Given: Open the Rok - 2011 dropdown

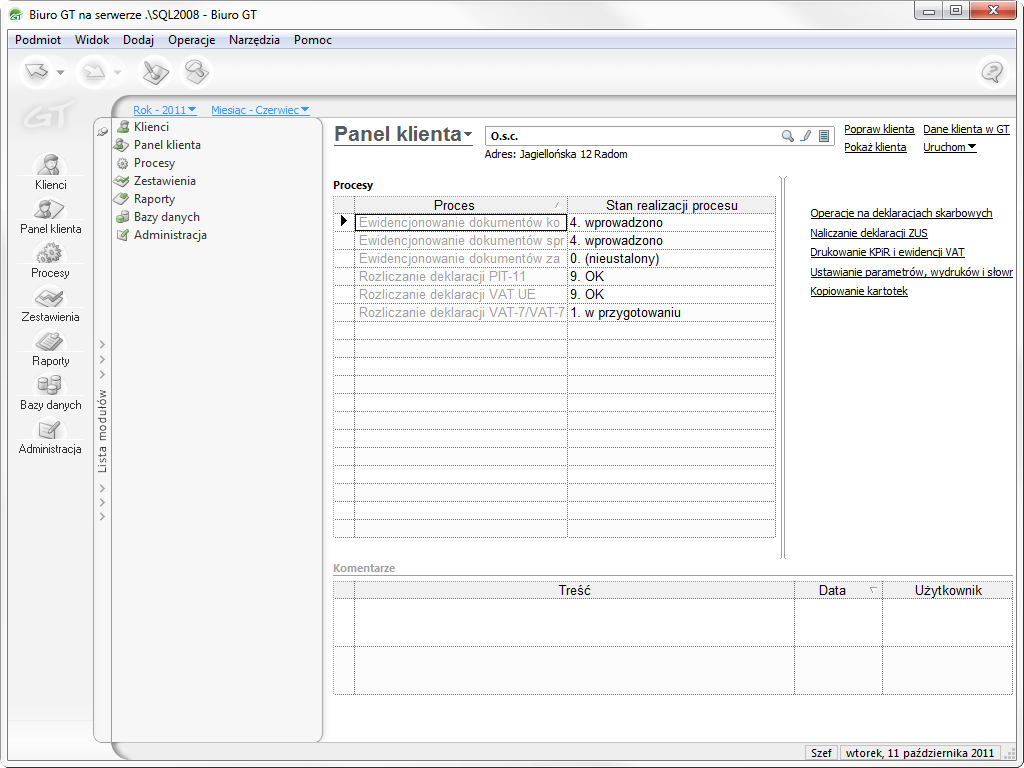Looking at the screenshot, I should [x=164, y=110].
